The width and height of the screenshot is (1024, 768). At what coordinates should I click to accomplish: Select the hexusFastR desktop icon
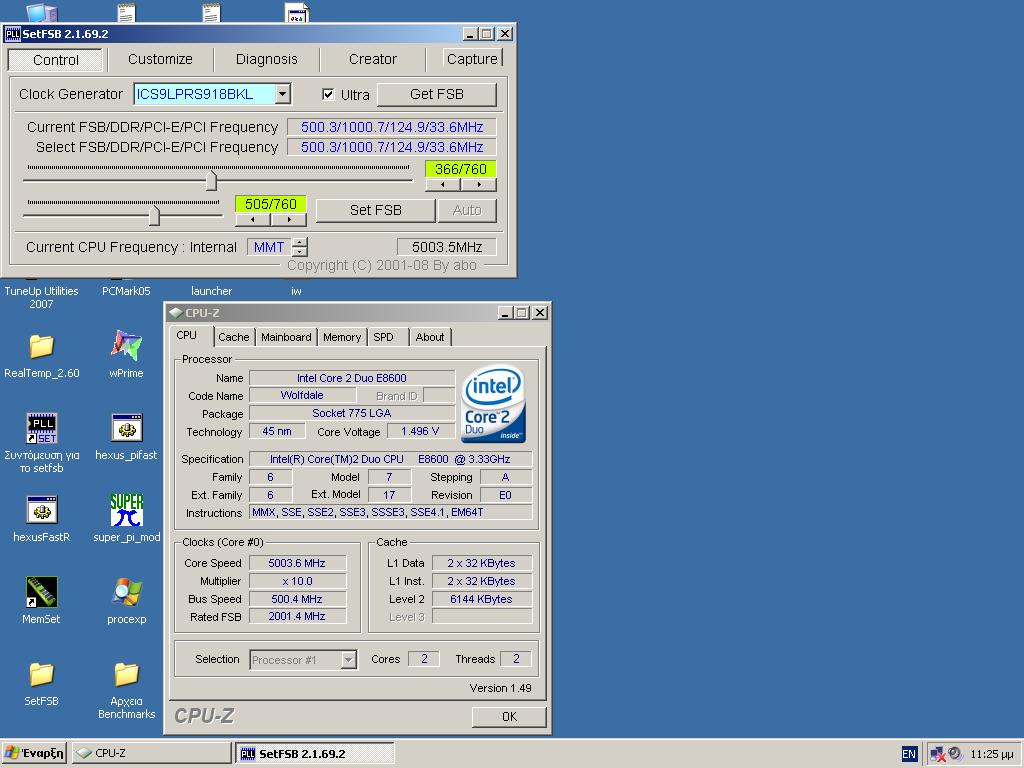click(x=42, y=510)
